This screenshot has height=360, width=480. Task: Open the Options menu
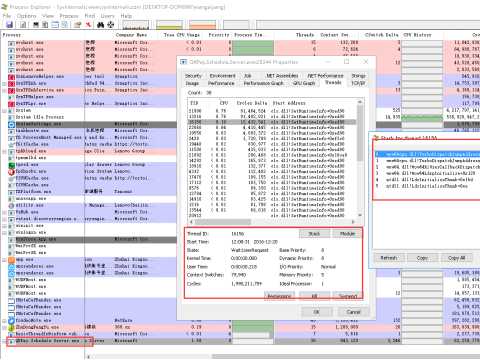(26, 16)
